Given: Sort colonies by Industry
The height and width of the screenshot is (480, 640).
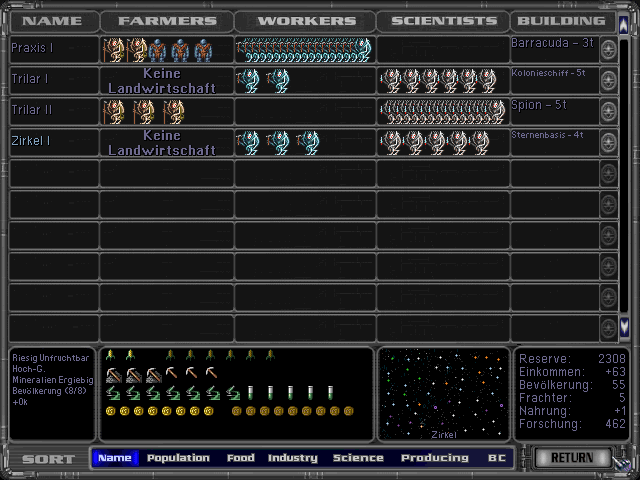Looking at the screenshot, I should [x=293, y=458].
